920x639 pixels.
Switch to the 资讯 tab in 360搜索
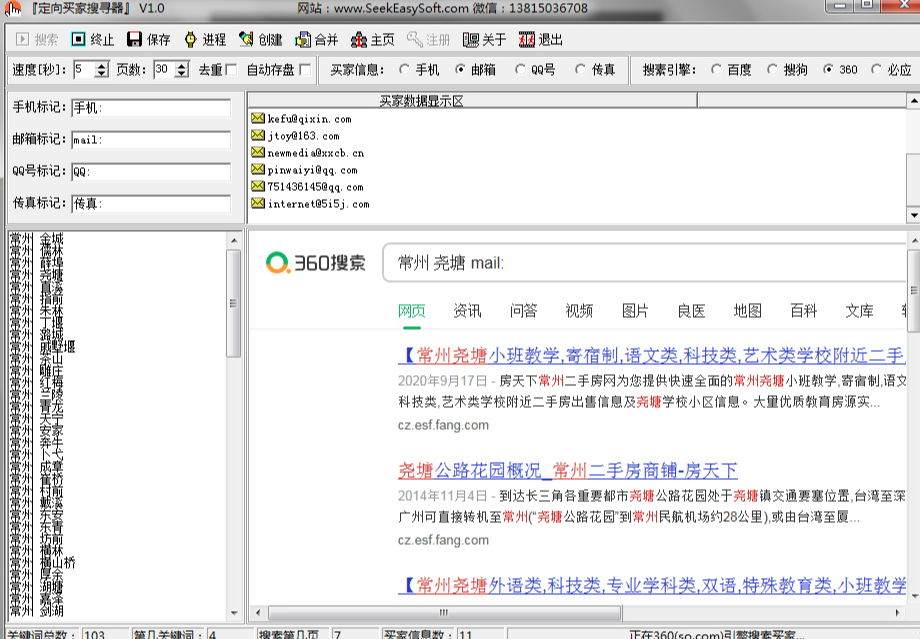click(x=467, y=311)
